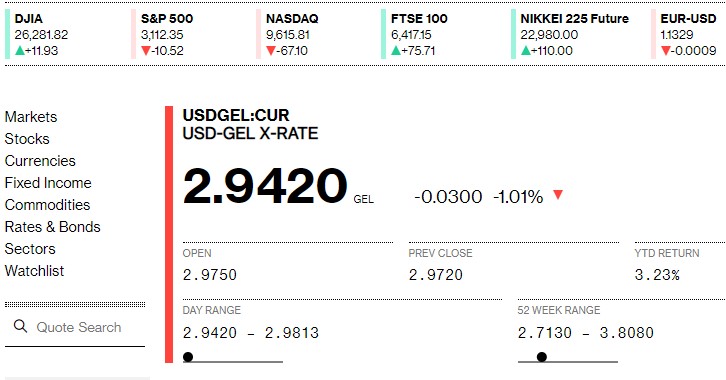Click the red down triangle beside -1.01%
The width and height of the screenshot is (726, 380).
(x=558, y=194)
